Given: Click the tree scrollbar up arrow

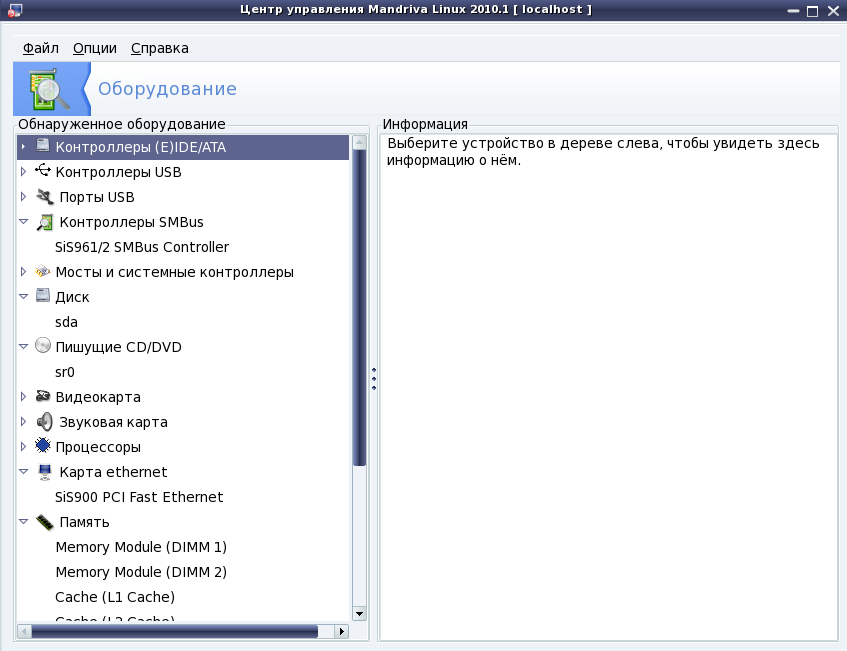Looking at the screenshot, I should (359, 143).
